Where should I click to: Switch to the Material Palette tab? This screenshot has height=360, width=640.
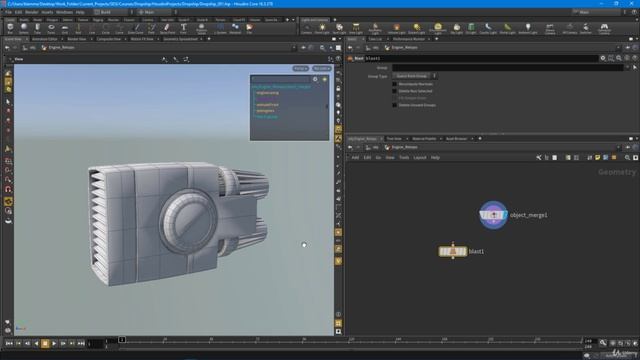tap(424, 139)
